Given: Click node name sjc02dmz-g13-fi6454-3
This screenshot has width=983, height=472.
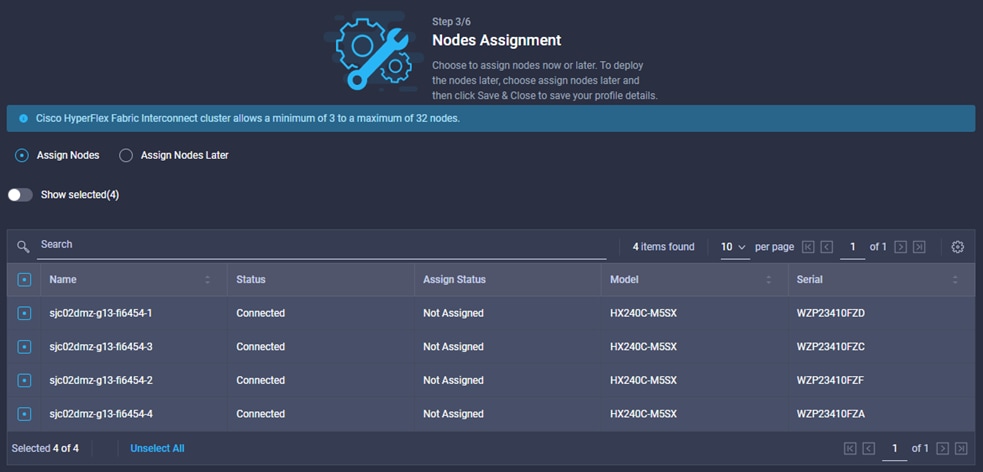Looking at the screenshot, I should pyautogui.click(x=101, y=347).
